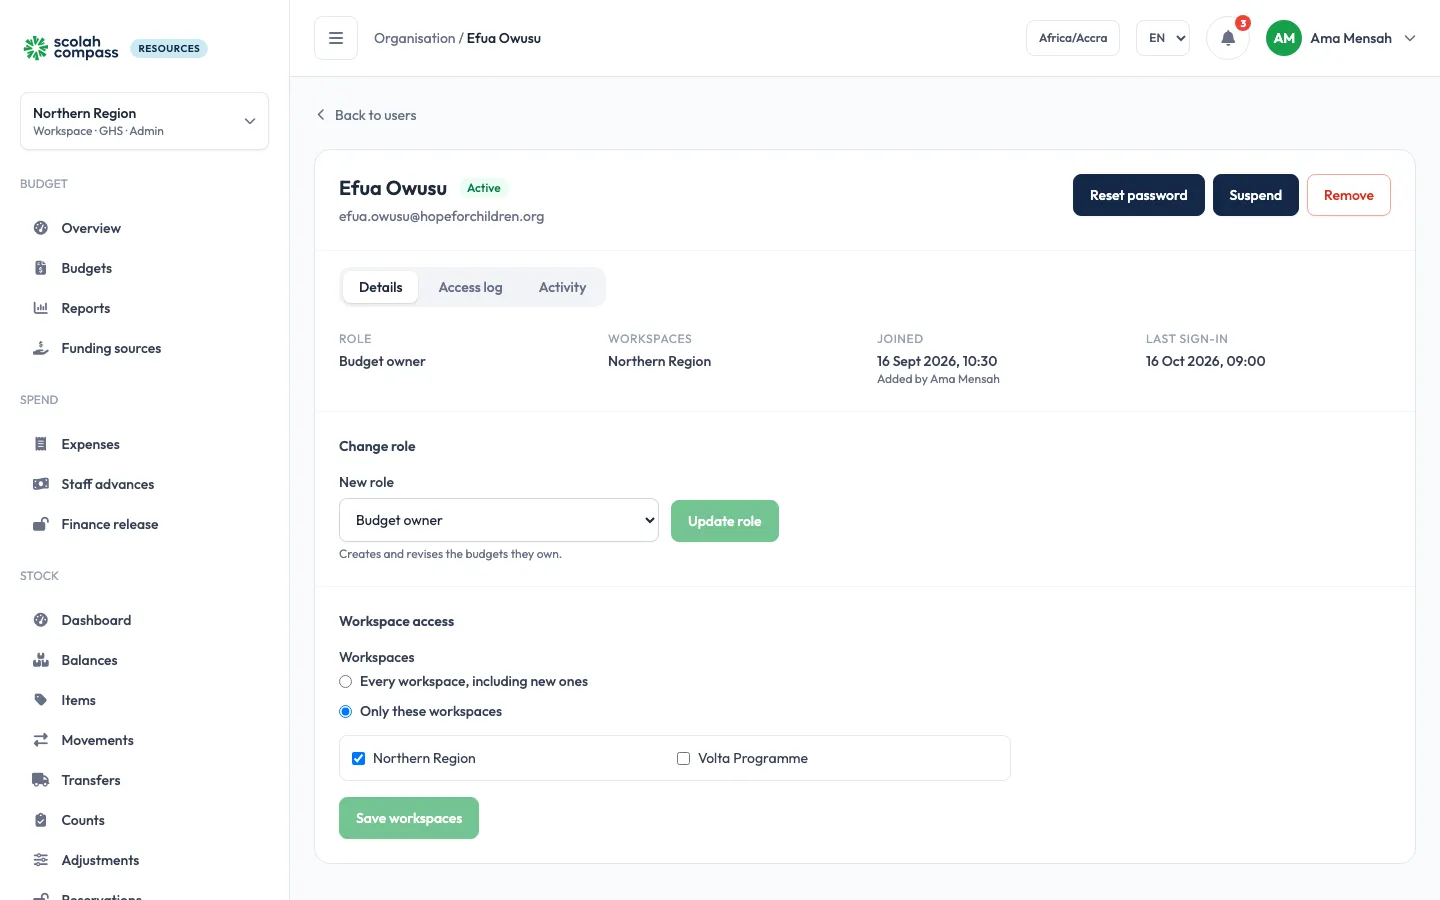Expand the Ama Mensah account menu

pos(1342,38)
